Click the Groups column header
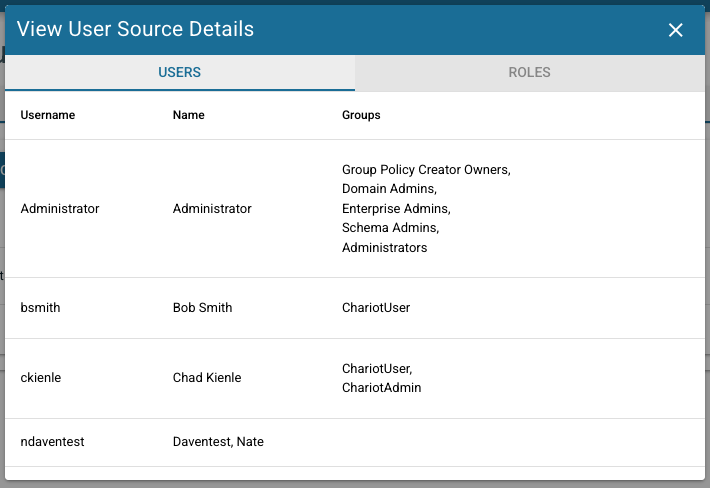 (361, 115)
